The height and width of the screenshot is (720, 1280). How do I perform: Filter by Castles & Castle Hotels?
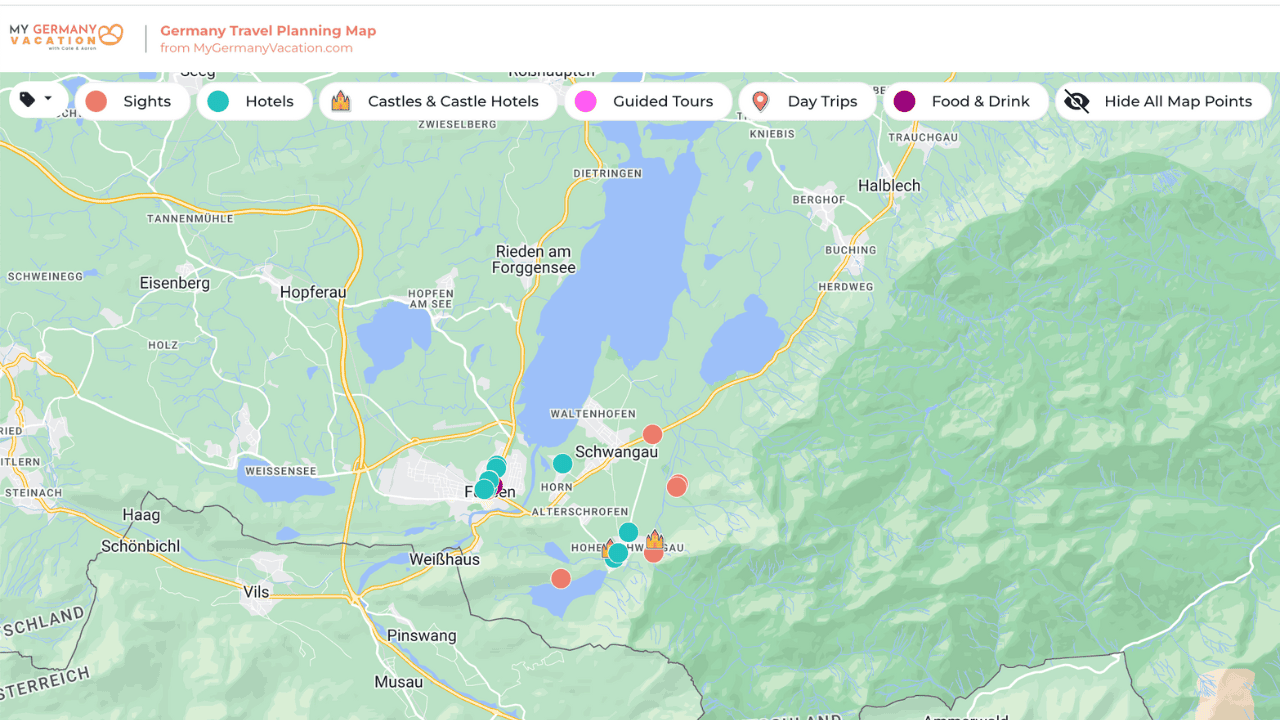tap(438, 101)
